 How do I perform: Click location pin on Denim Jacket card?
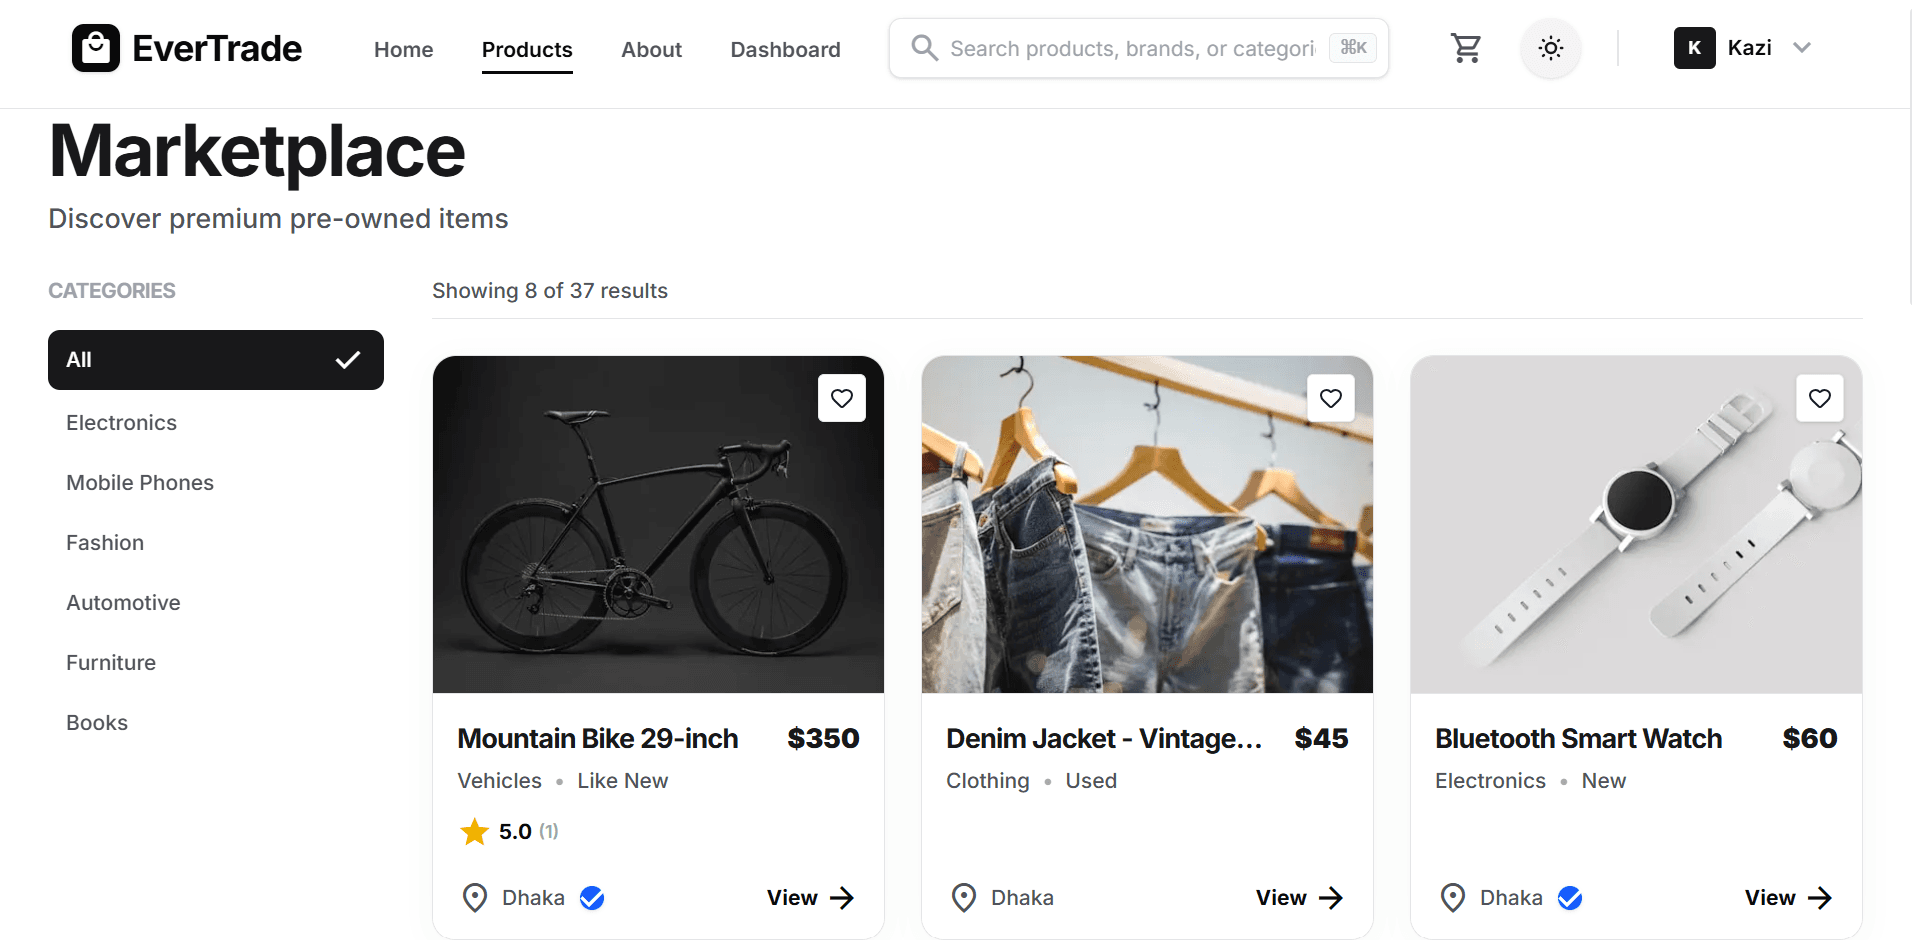(964, 898)
